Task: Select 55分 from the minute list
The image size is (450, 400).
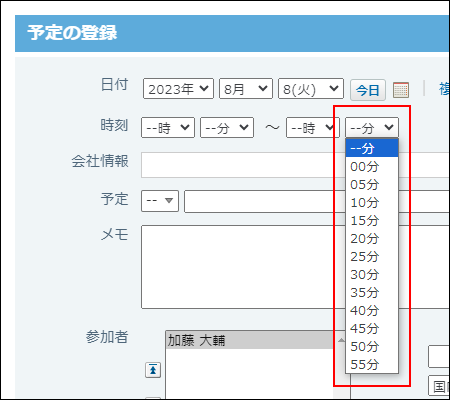Action: pos(372,364)
